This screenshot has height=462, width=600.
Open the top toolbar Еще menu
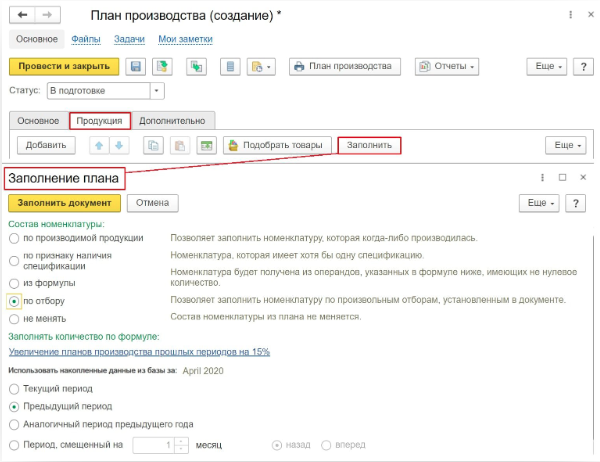(546, 67)
